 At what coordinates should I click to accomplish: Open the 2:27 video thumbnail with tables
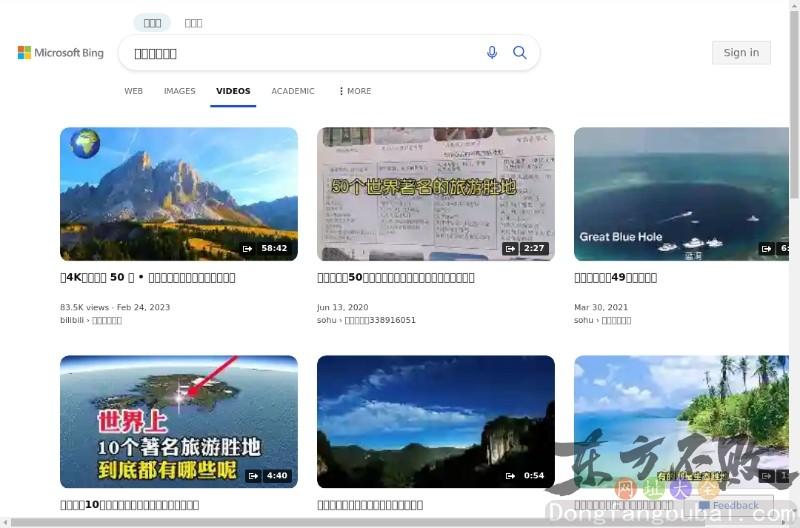pos(436,194)
